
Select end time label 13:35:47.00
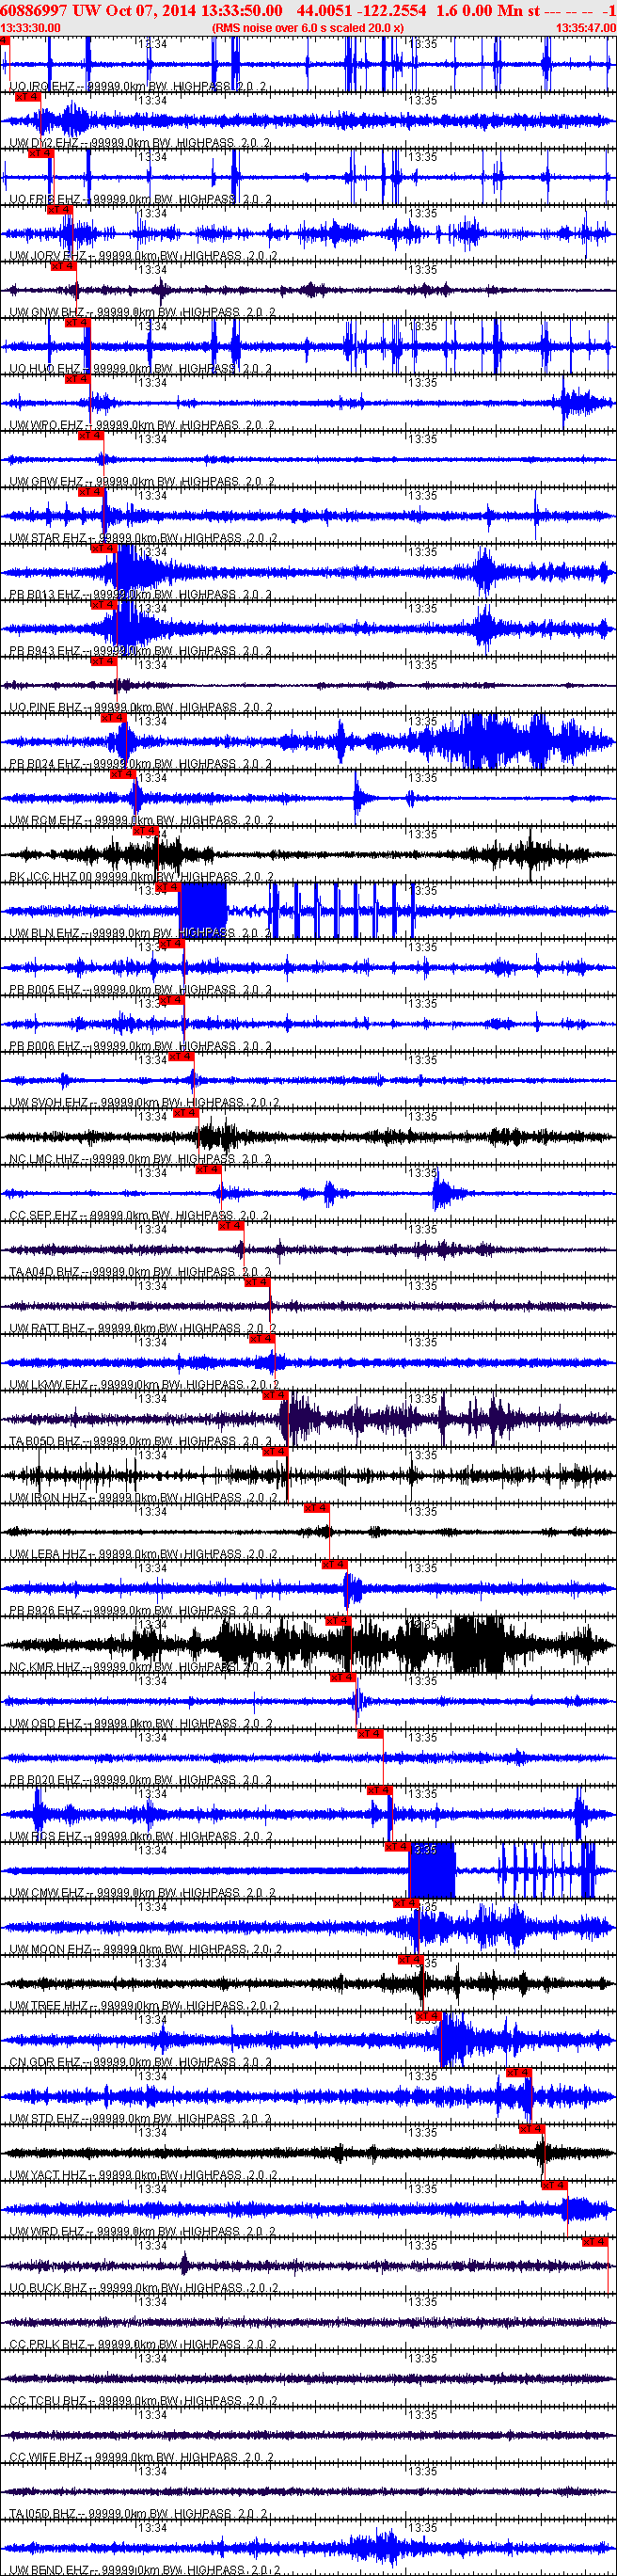586,28
